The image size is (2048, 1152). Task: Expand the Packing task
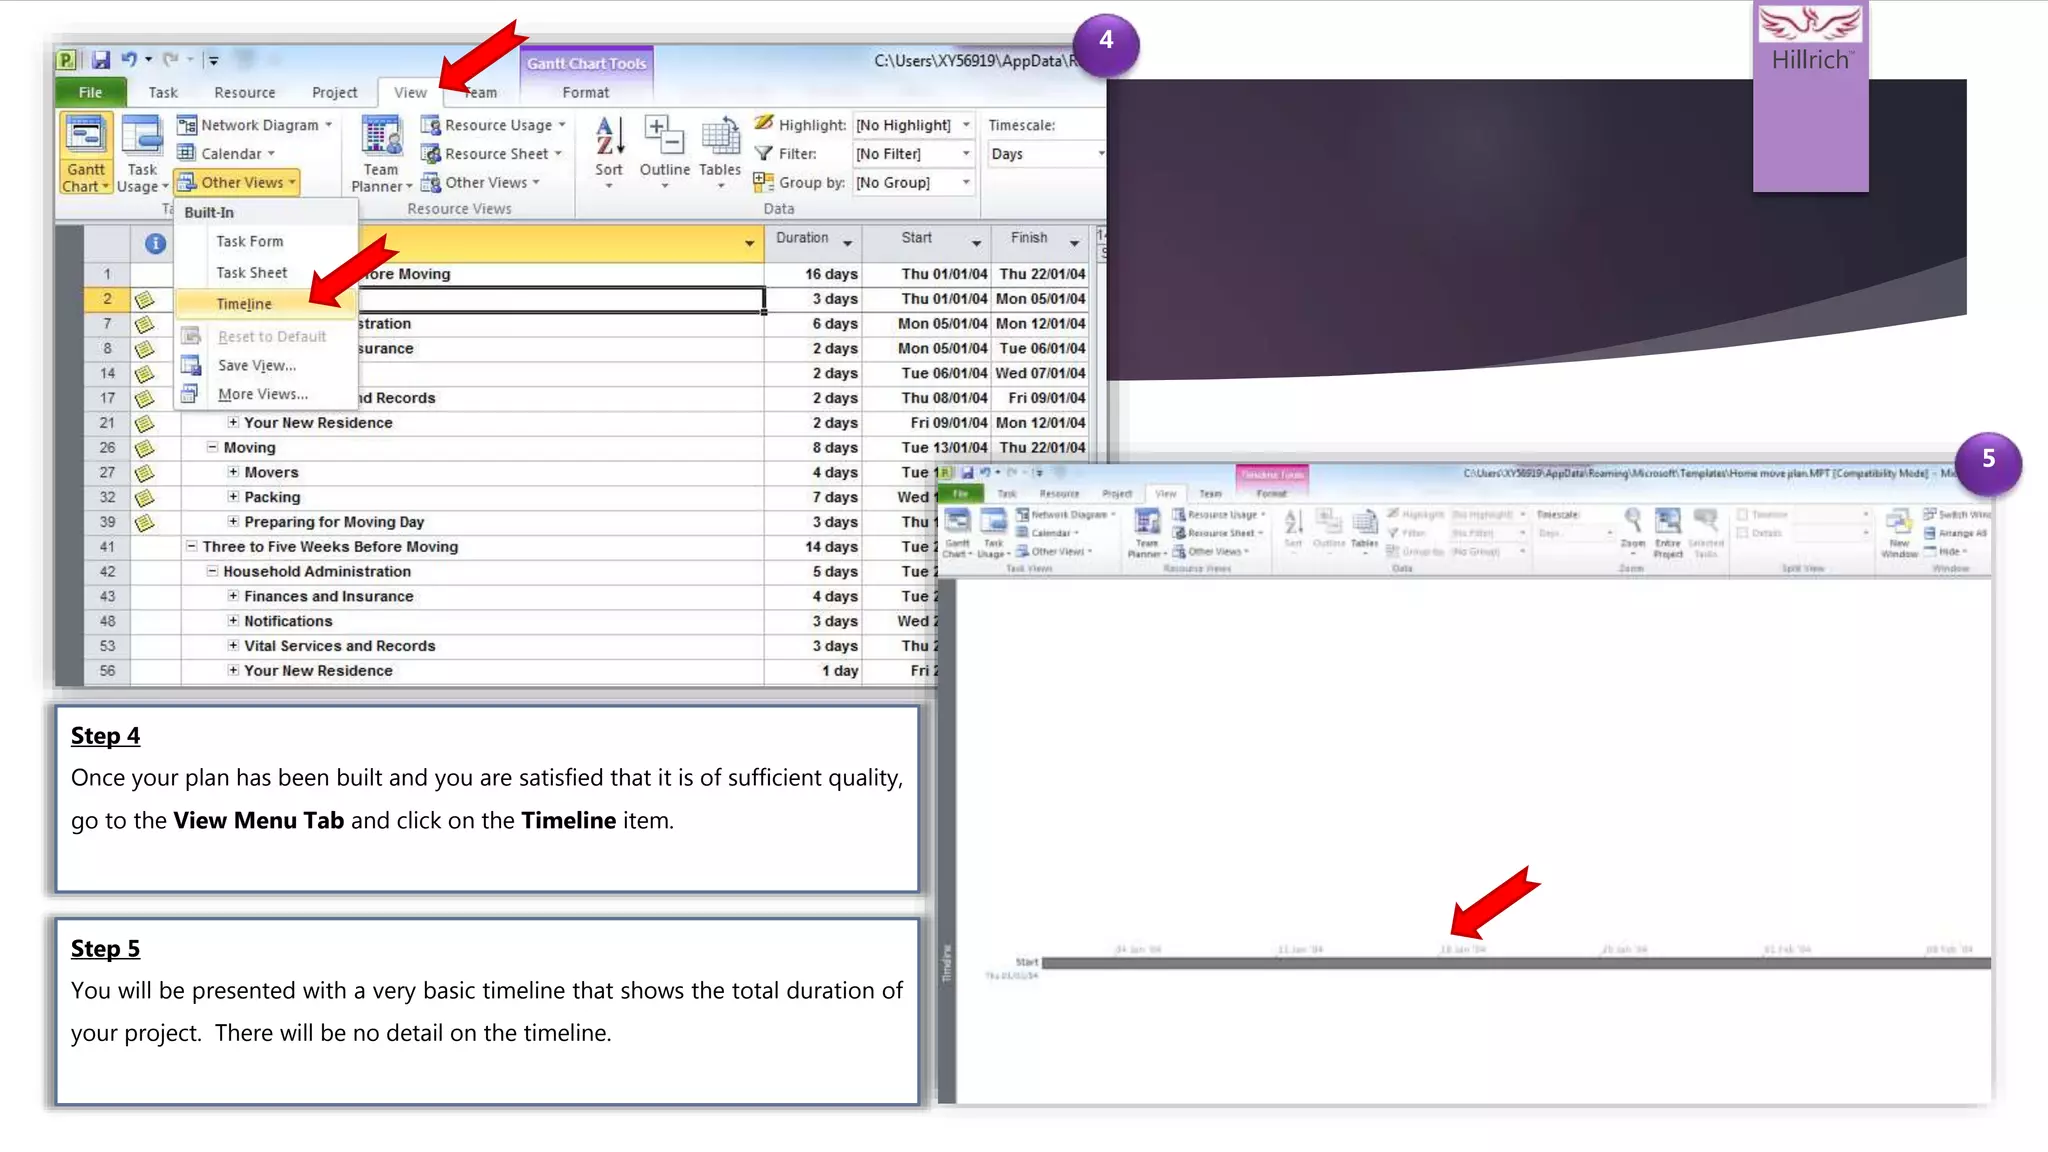coord(233,497)
